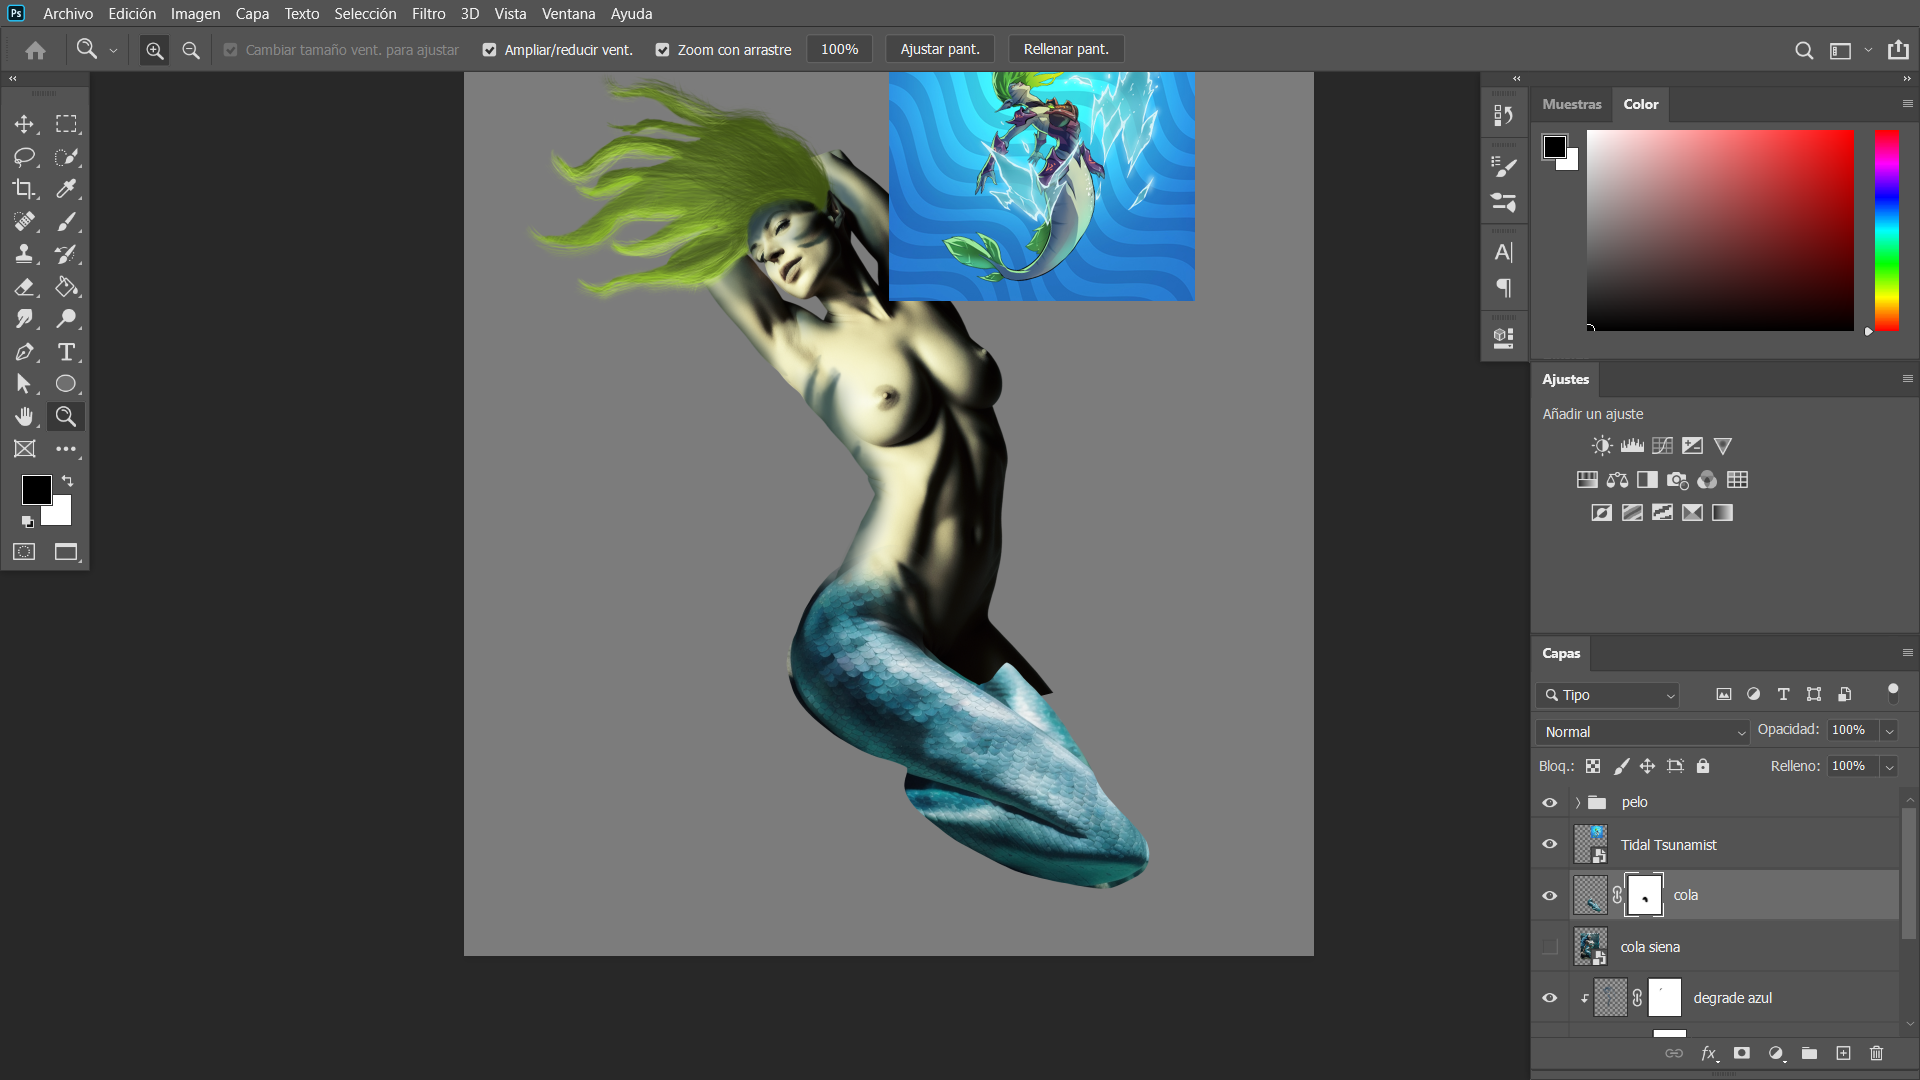Hide the degrade azul layer

point(1550,997)
